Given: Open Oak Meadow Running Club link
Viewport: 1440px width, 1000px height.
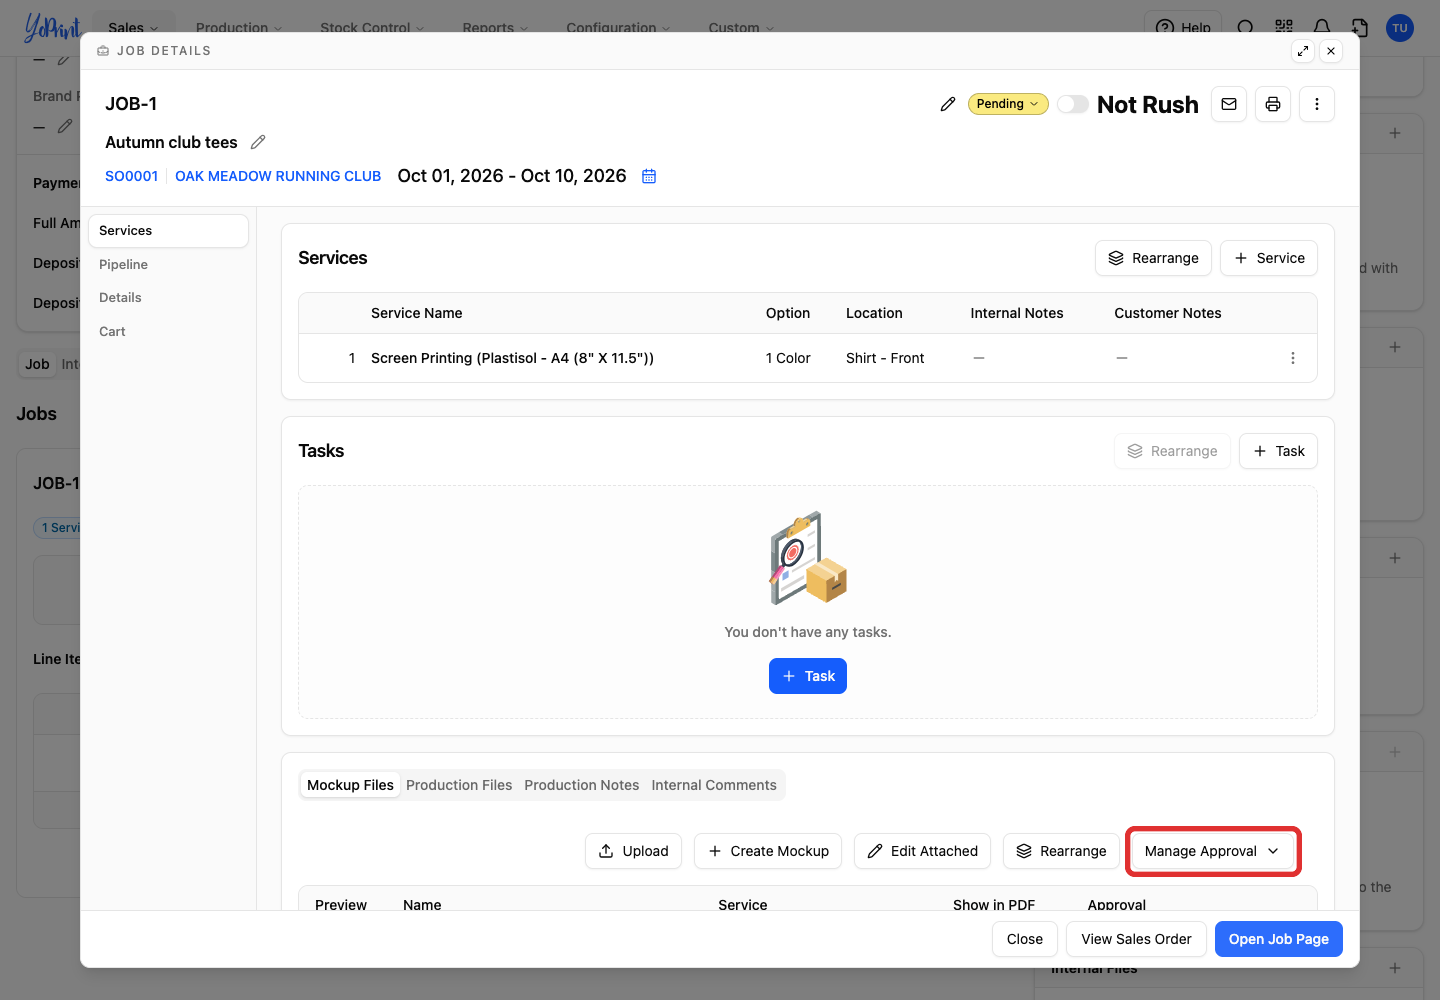Looking at the screenshot, I should click(278, 176).
